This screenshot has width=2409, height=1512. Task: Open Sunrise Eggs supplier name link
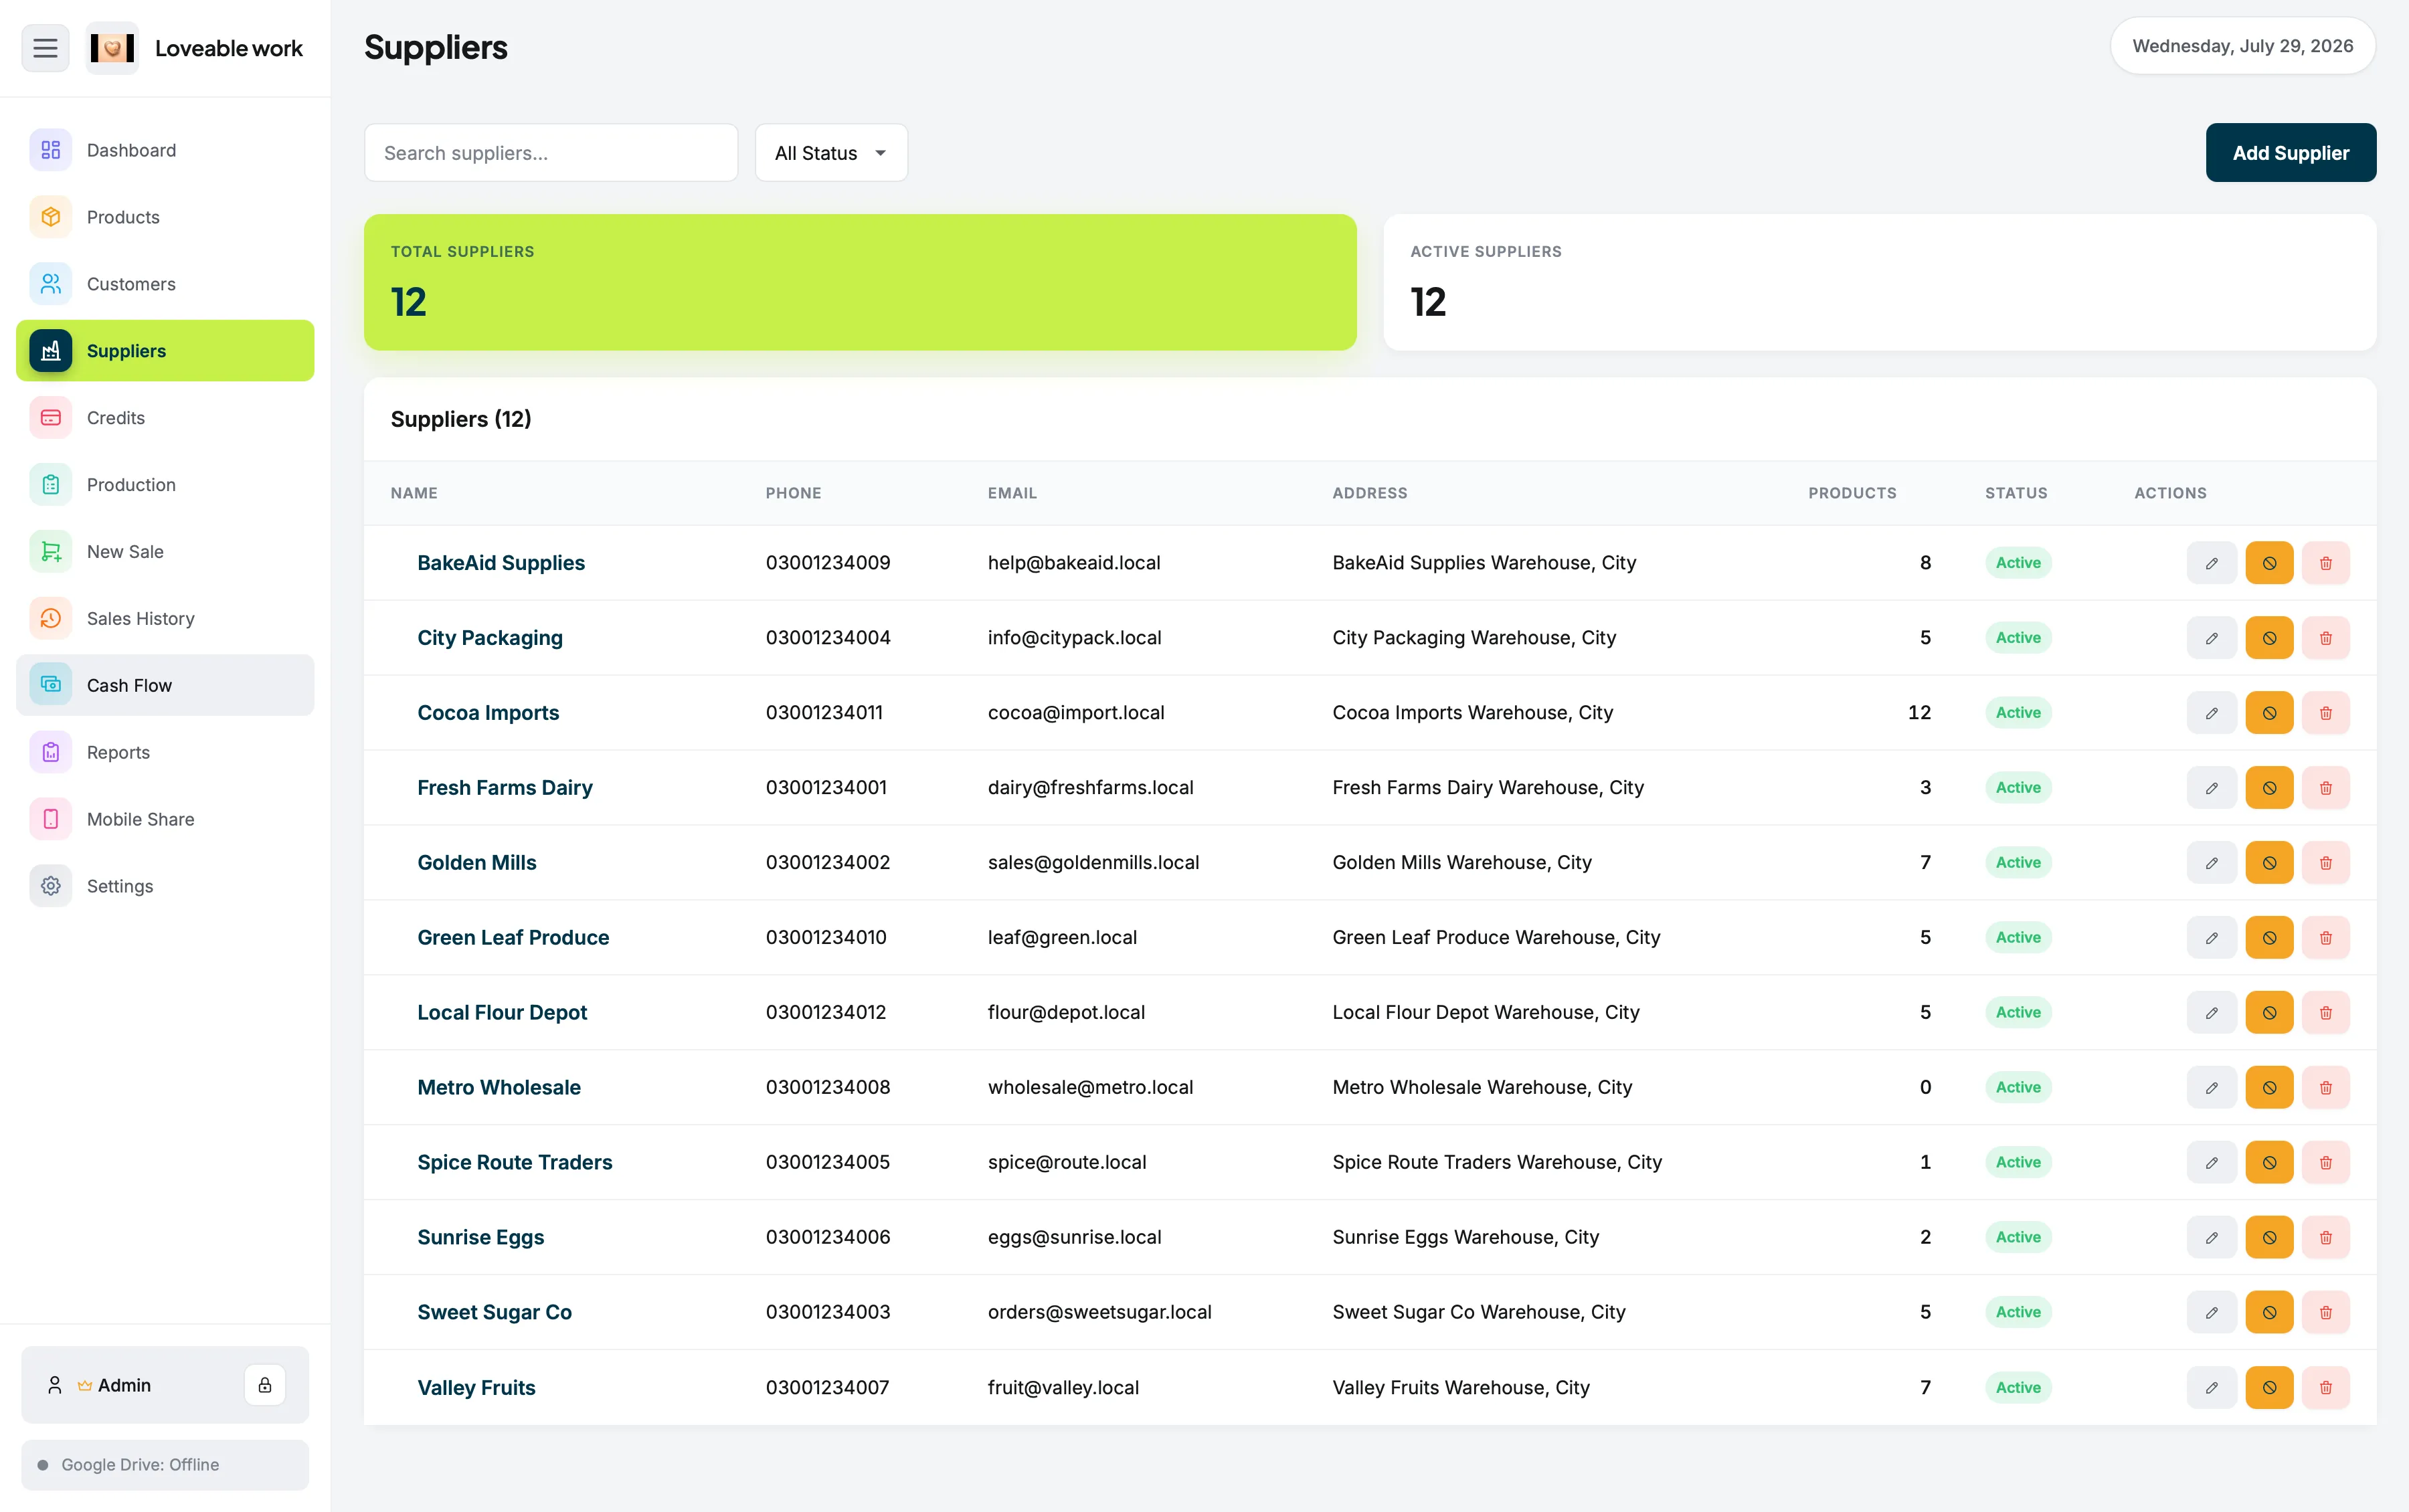point(481,1238)
